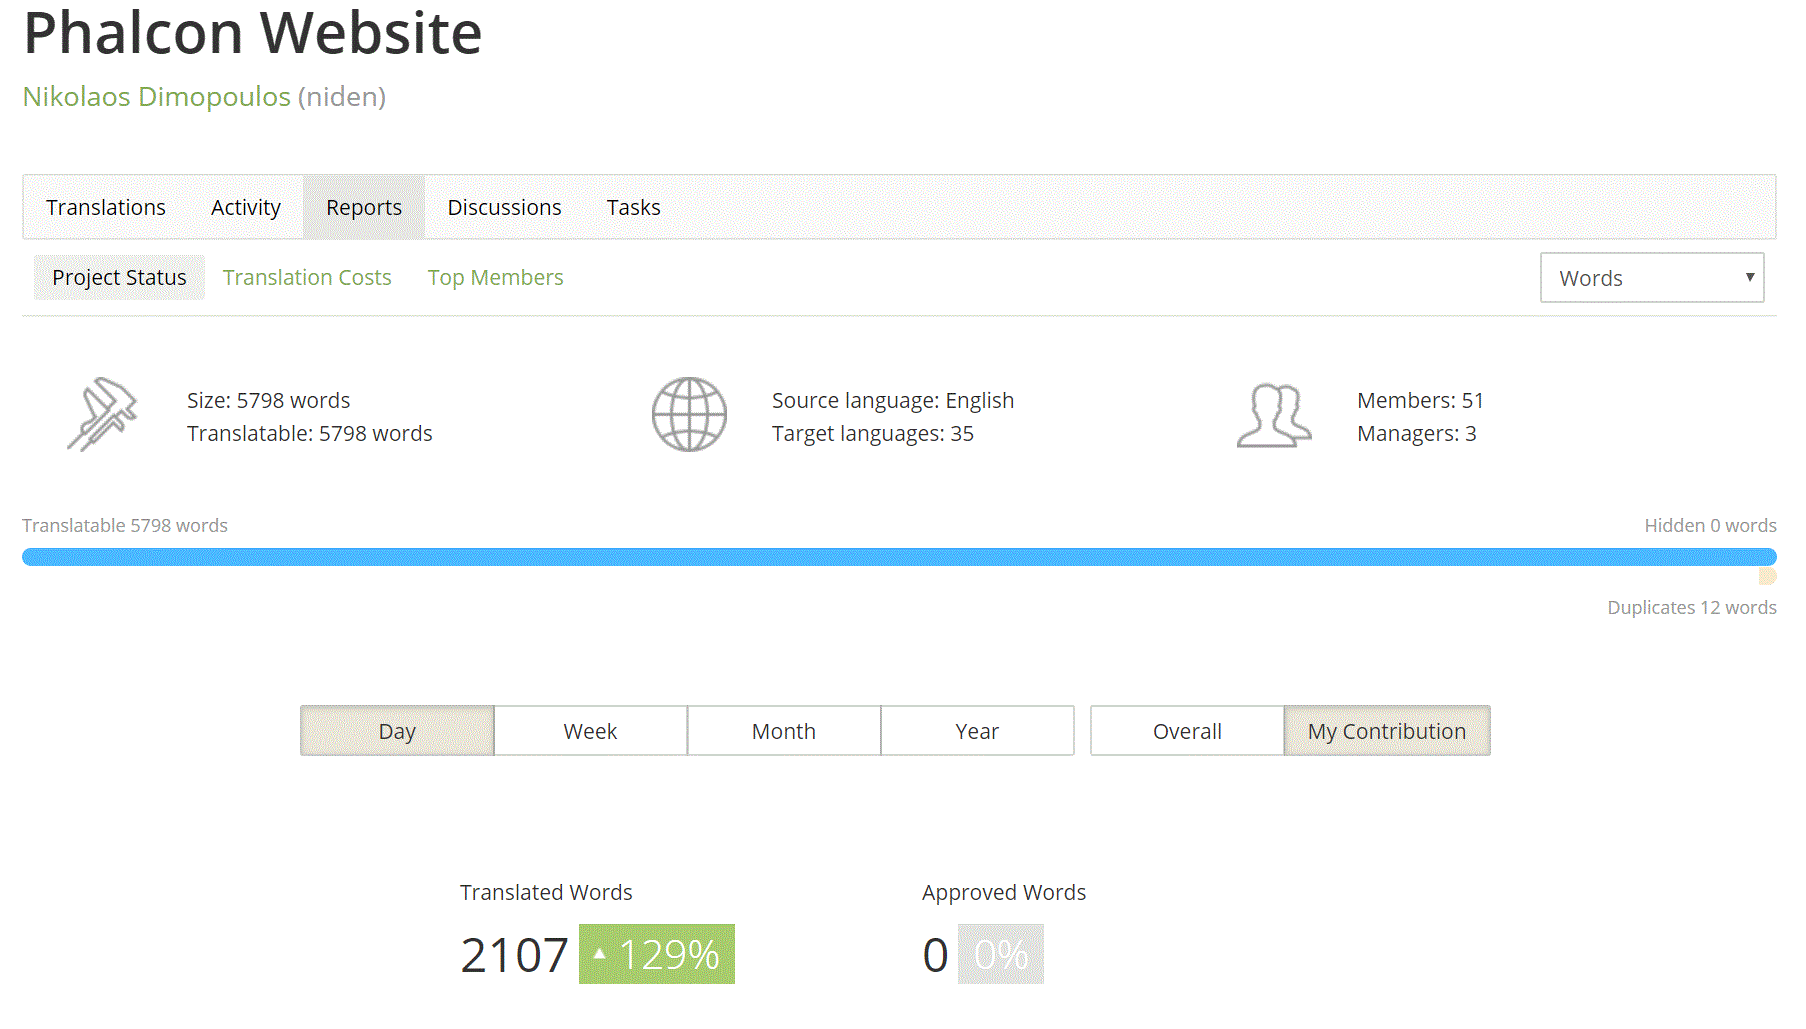
Task: Toggle the Day period button
Action: click(397, 731)
